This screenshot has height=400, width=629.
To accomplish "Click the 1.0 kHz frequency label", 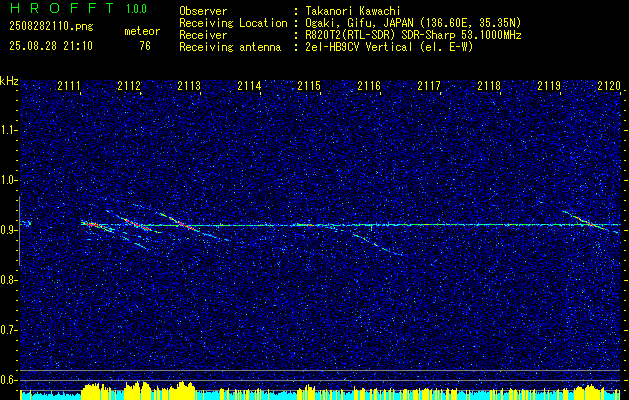I will point(7,180).
